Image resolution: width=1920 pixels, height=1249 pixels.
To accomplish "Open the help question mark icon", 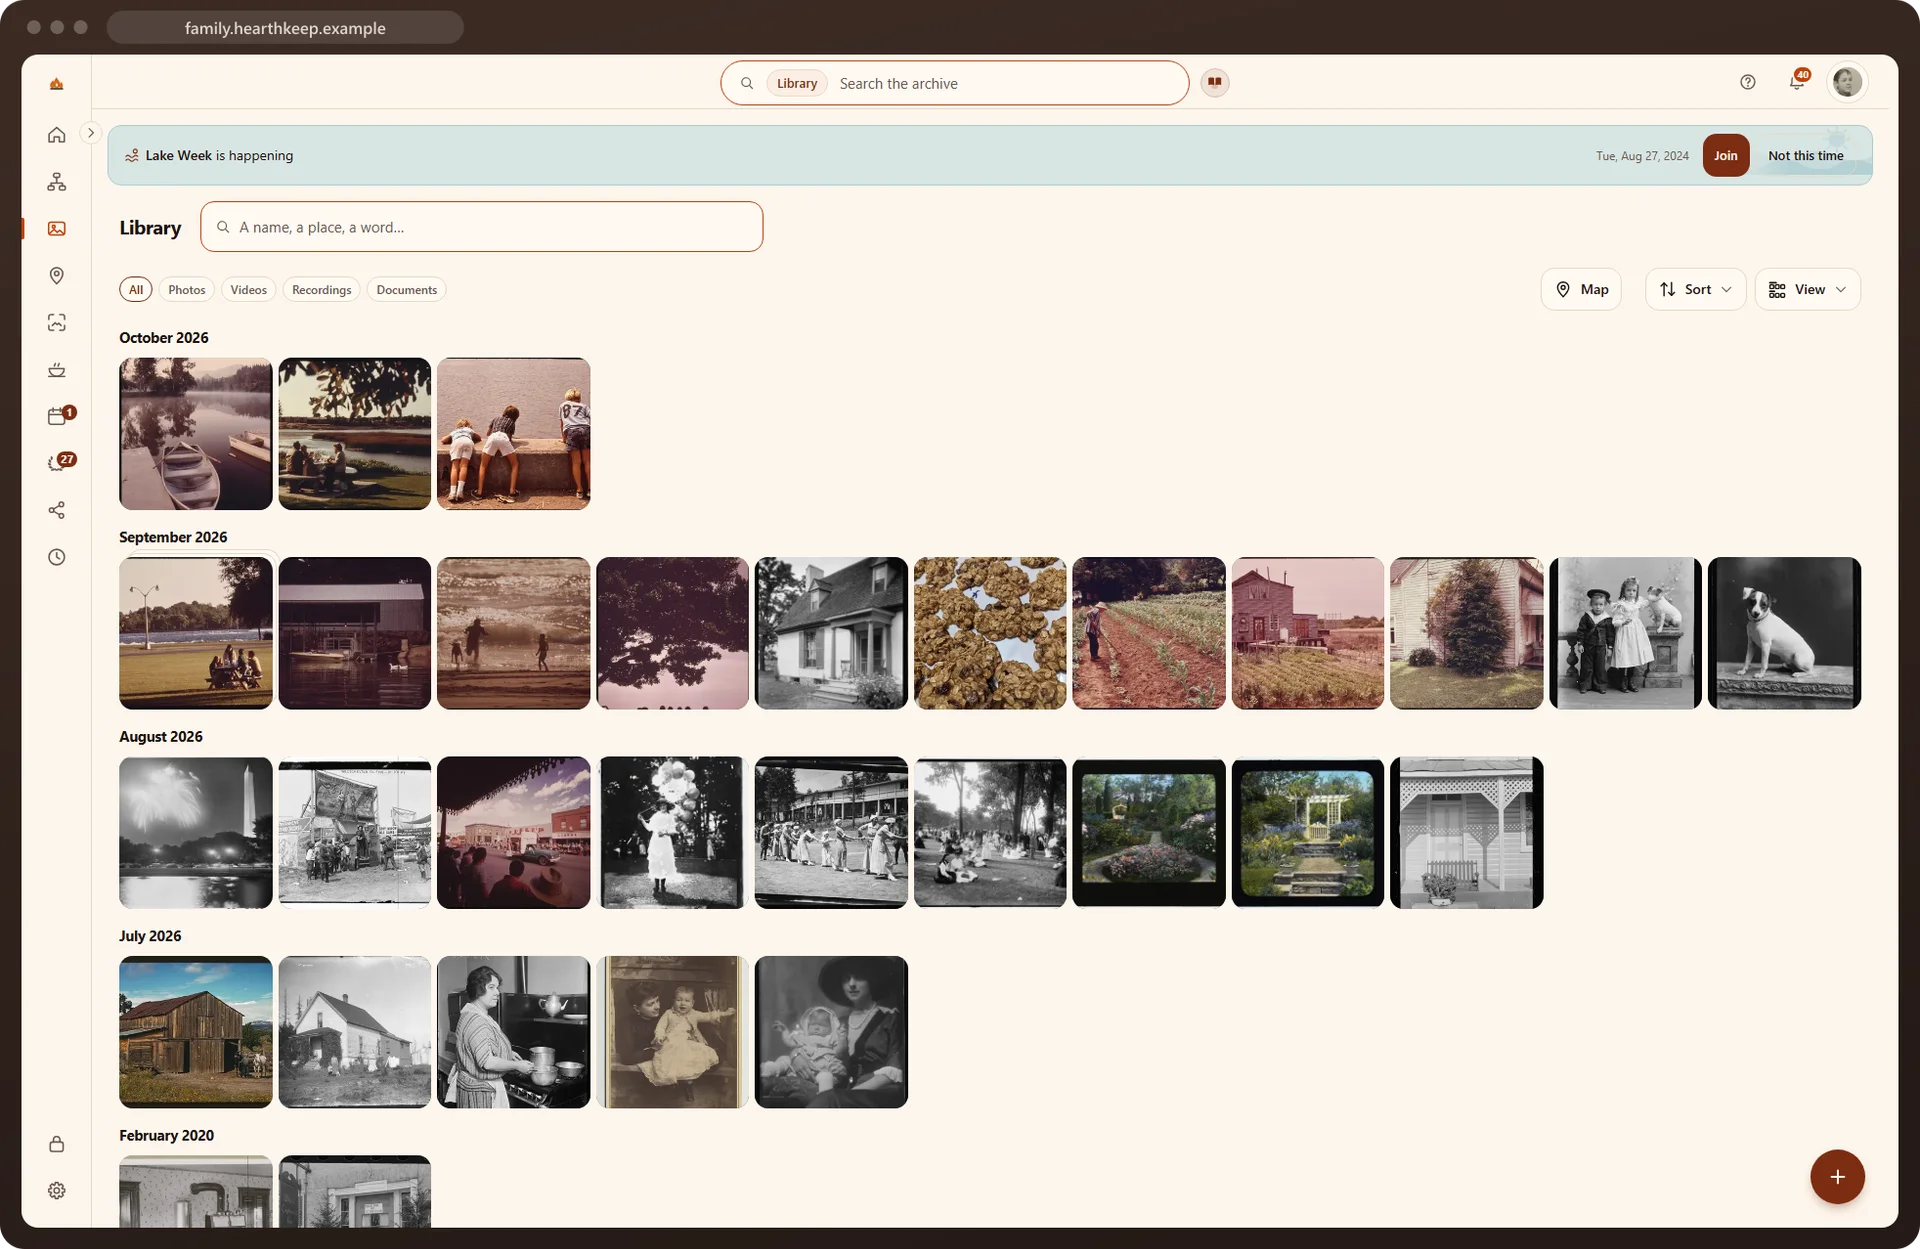I will coord(1747,82).
